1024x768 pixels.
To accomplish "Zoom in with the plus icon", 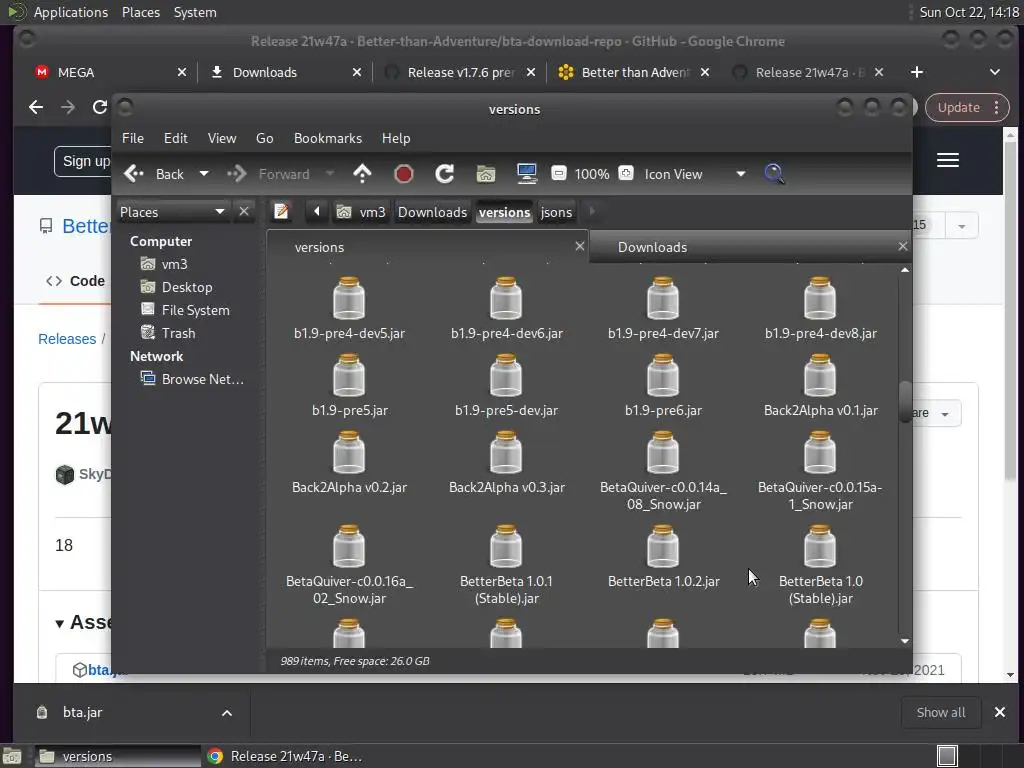I will pyautogui.click(x=626, y=174).
